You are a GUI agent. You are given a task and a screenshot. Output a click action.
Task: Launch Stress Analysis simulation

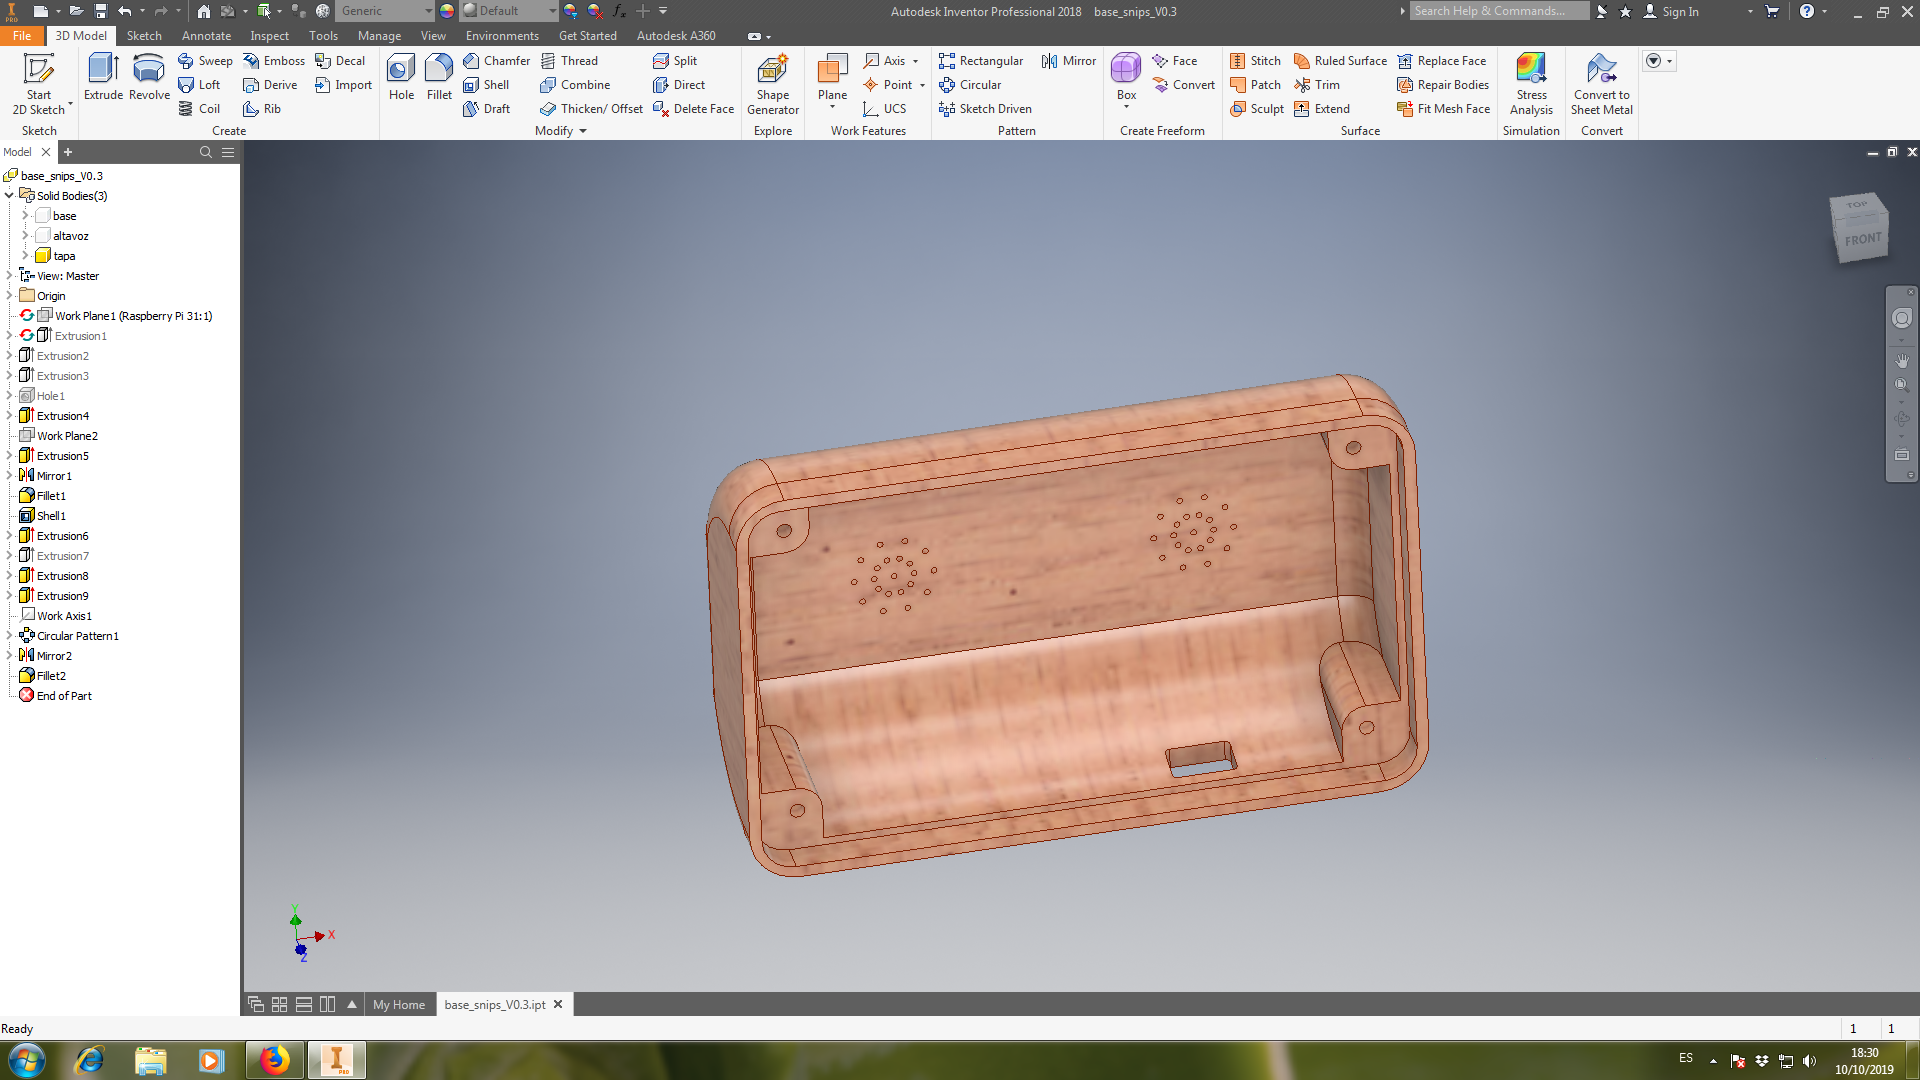click(x=1531, y=82)
